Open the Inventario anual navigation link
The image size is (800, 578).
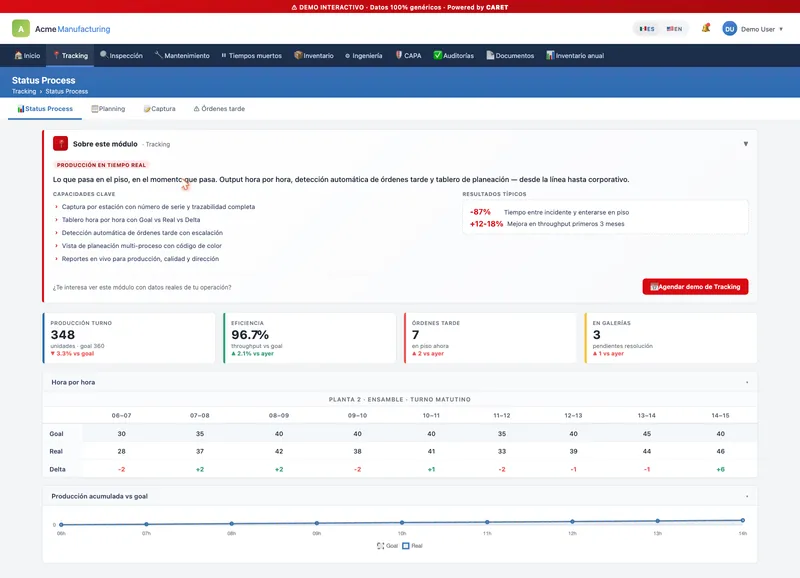[x=576, y=56]
